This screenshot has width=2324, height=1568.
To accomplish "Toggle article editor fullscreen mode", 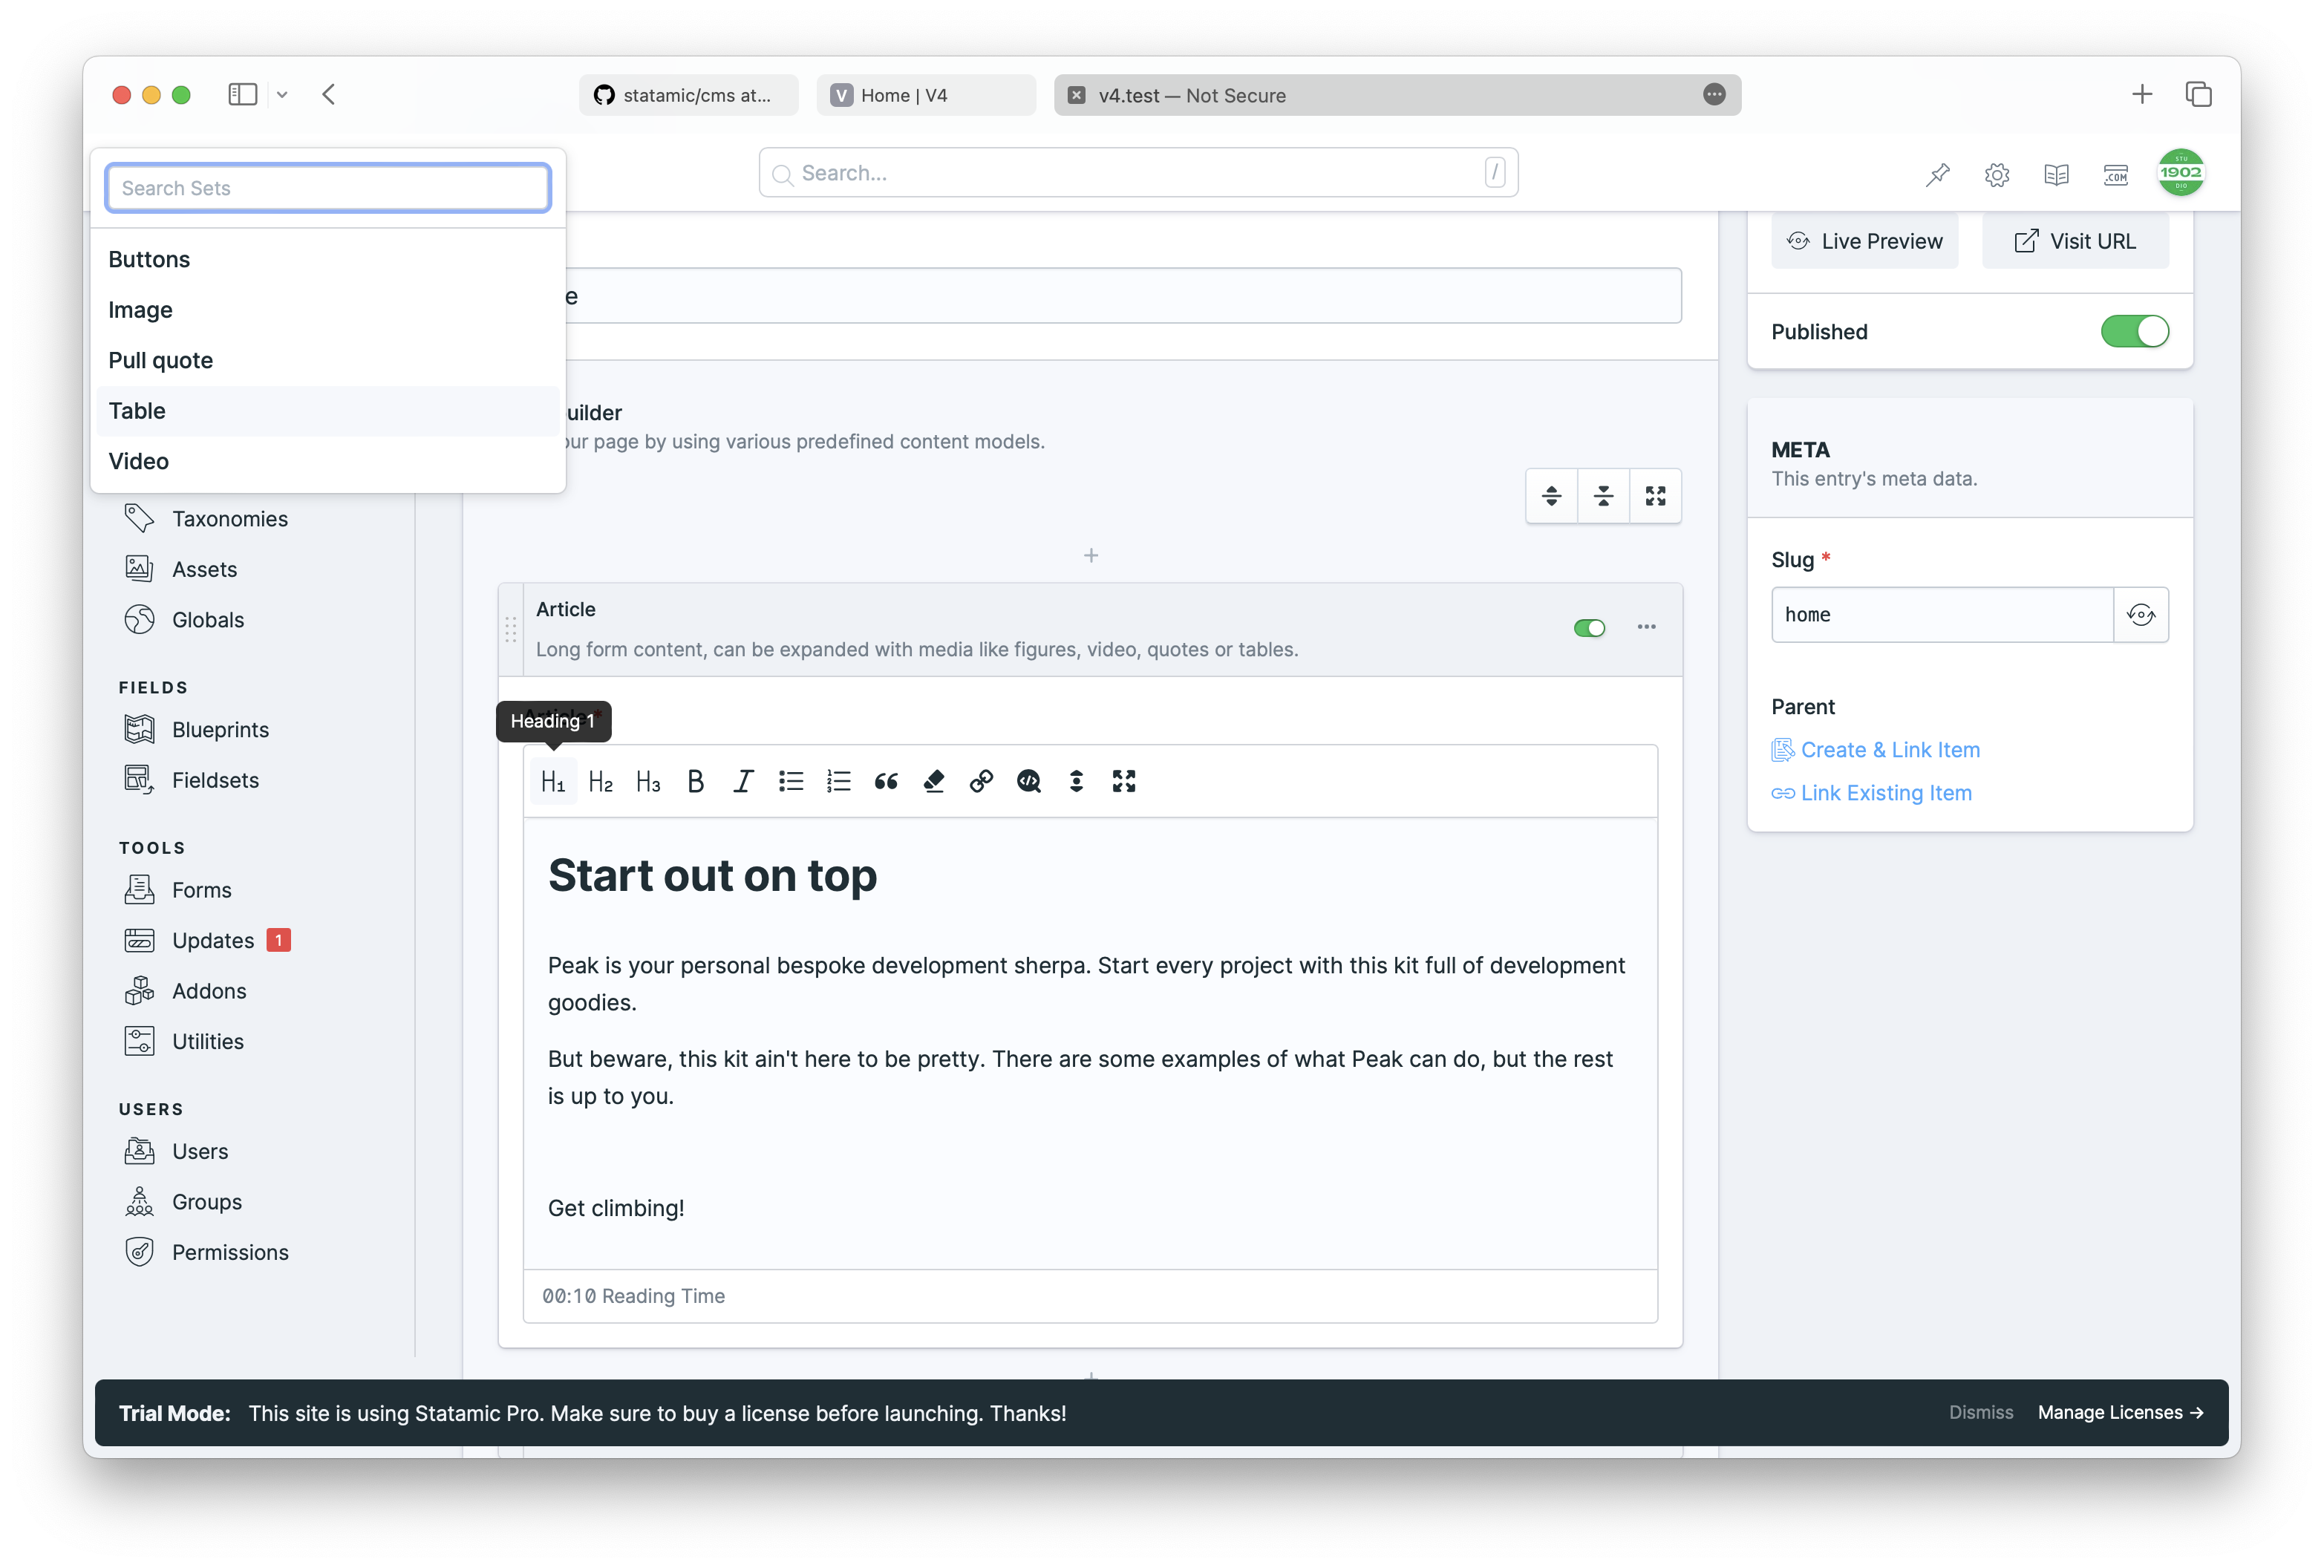I will 1124,782.
